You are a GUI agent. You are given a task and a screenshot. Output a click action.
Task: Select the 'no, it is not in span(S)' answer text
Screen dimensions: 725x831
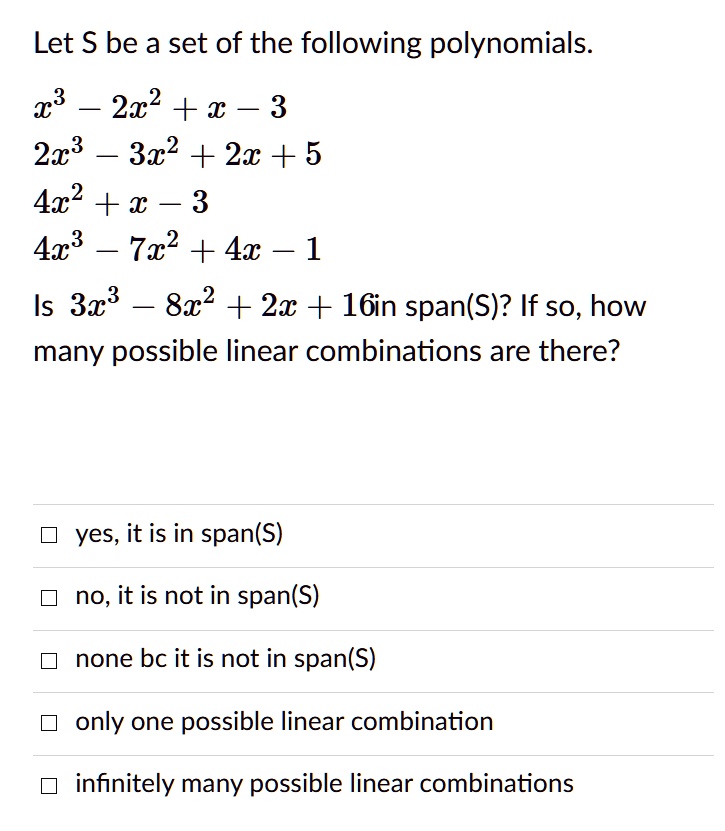(196, 597)
